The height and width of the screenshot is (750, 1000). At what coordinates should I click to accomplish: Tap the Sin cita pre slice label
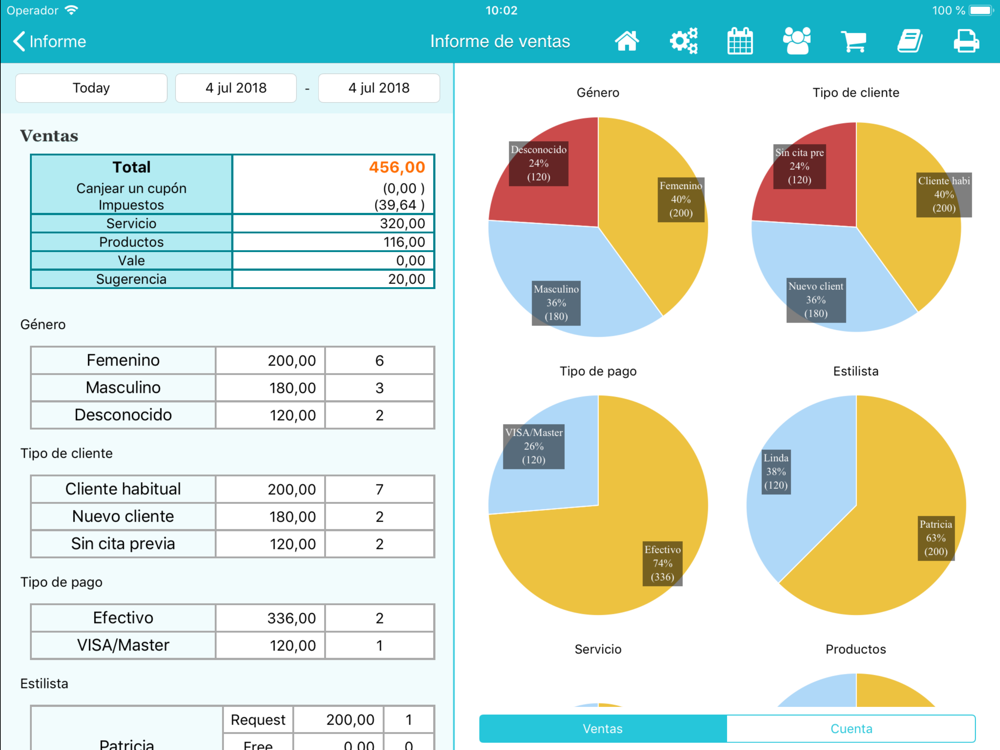click(x=799, y=166)
